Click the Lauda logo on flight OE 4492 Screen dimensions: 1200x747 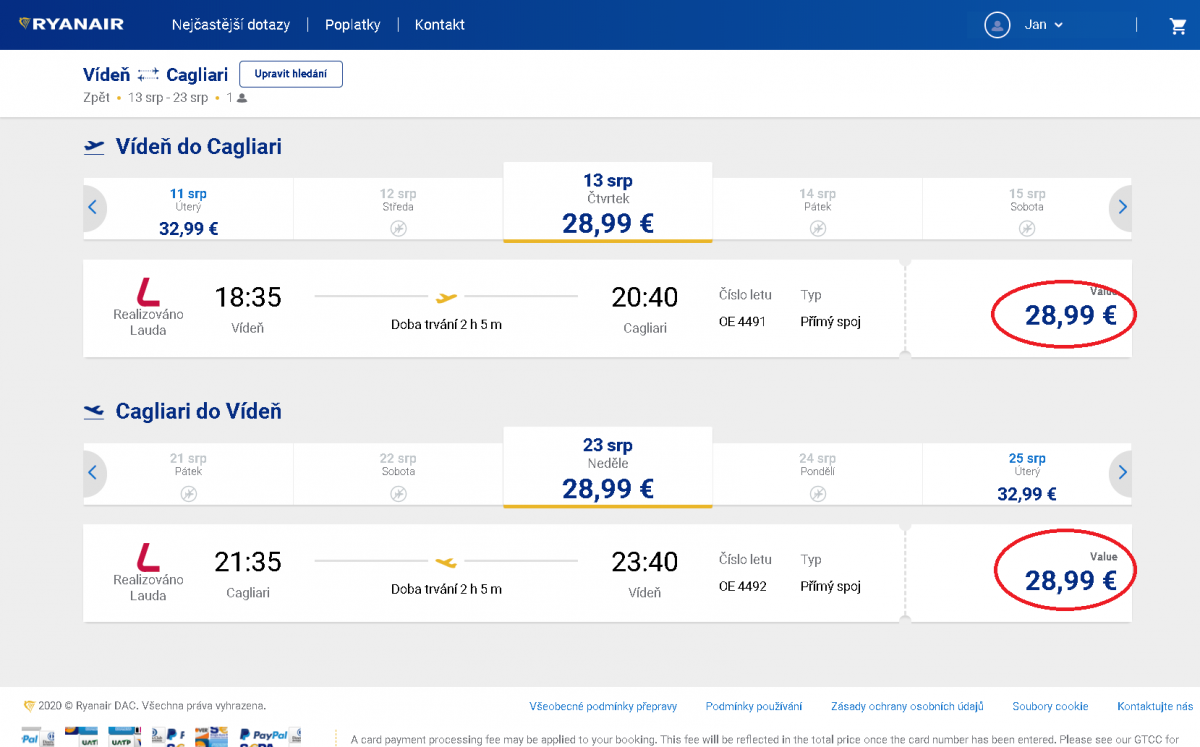point(148,556)
